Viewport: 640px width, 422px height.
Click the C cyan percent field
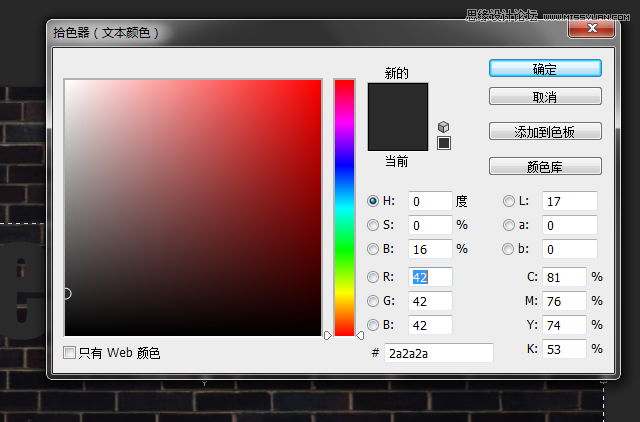pos(564,277)
